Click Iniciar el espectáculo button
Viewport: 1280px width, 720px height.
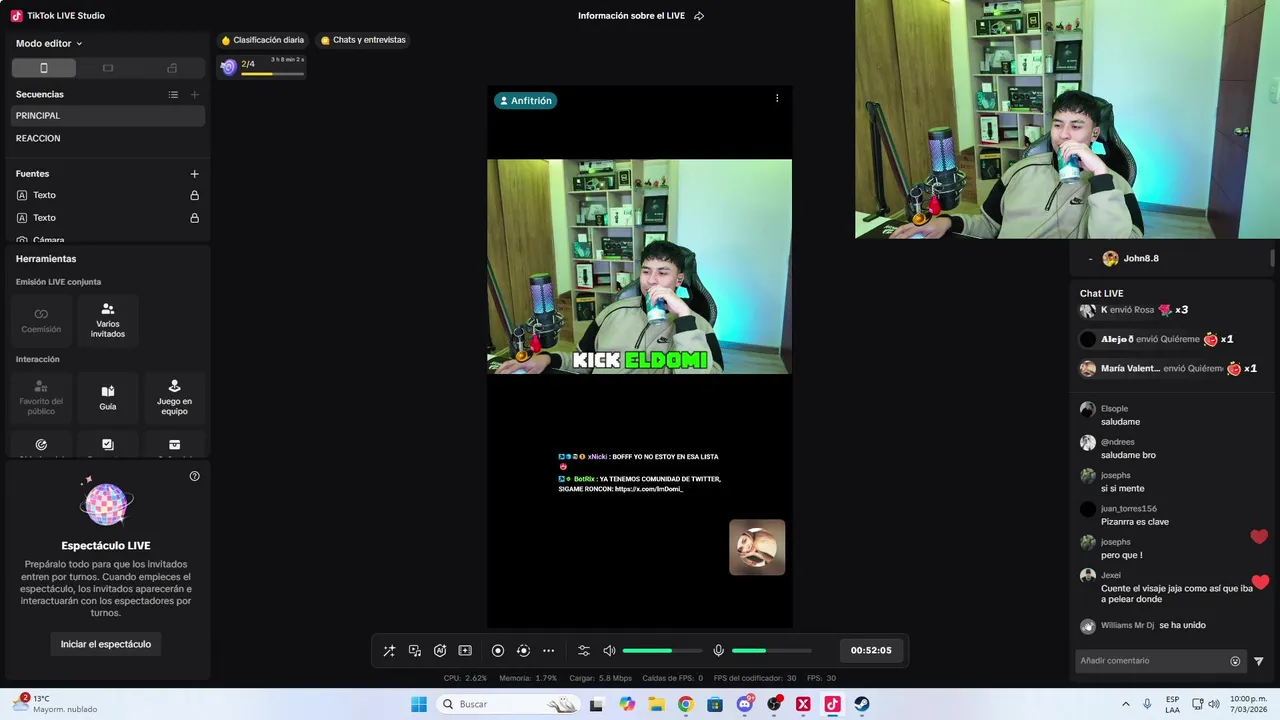tap(106, 644)
